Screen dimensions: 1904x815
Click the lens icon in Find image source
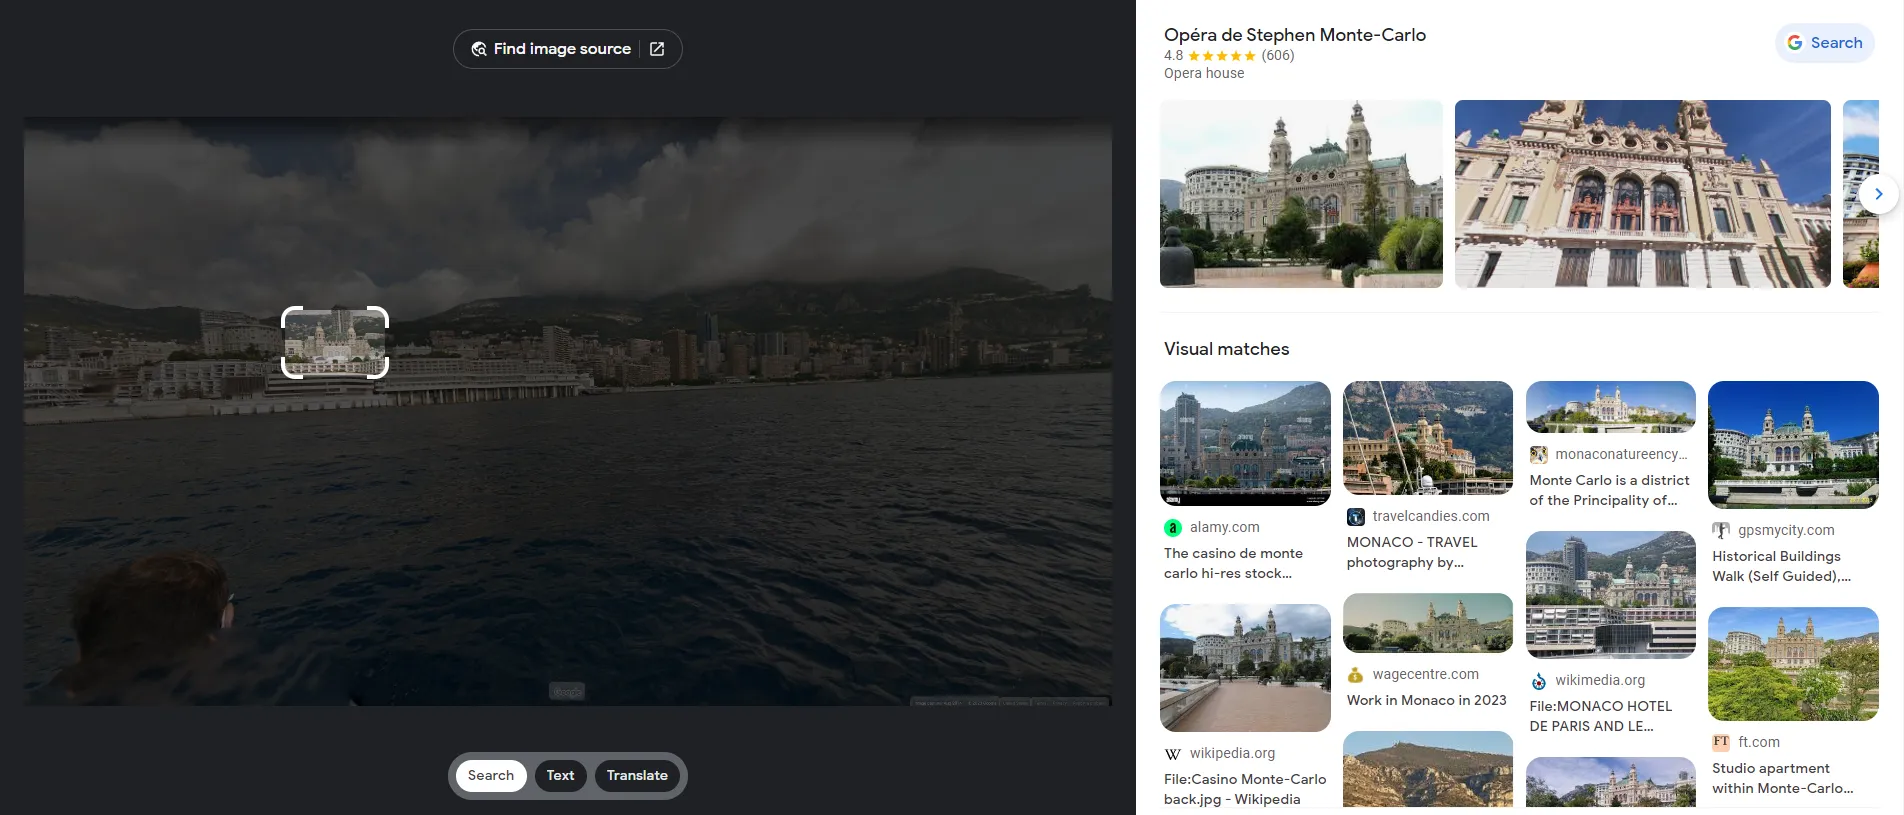[479, 49]
